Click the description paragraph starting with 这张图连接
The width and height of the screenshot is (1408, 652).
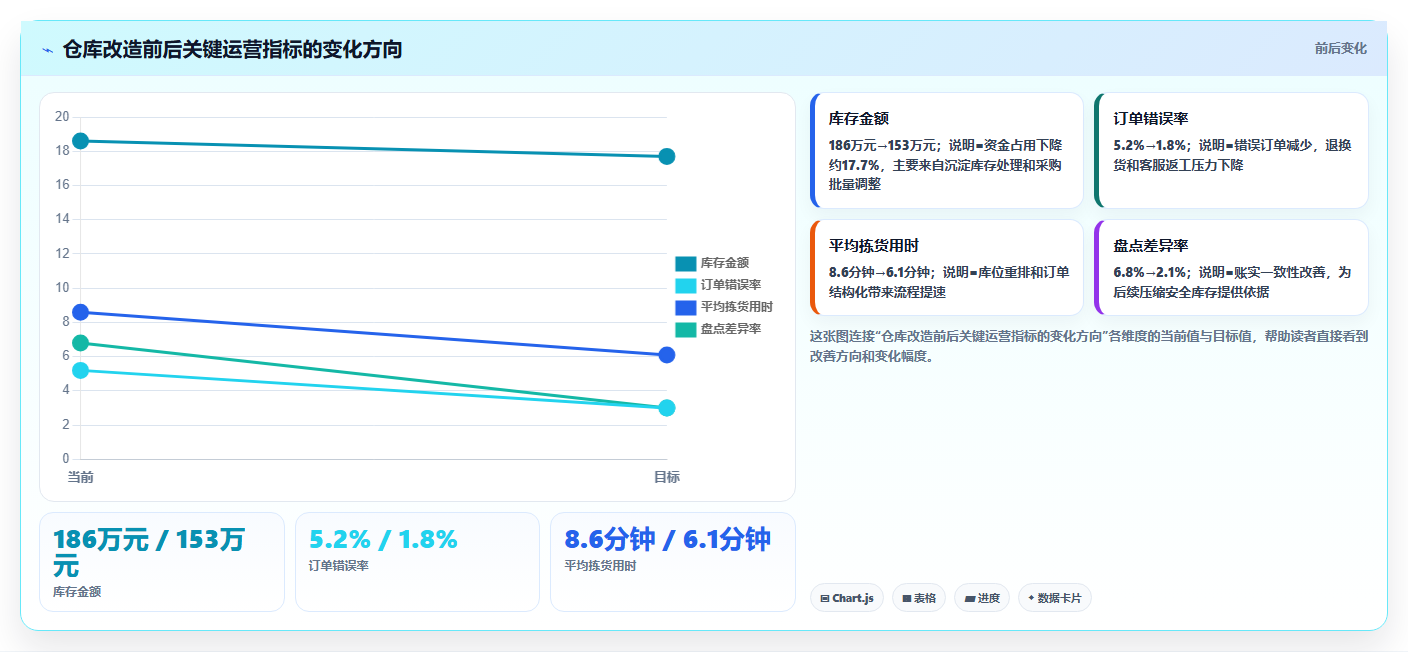point(1089,346)
